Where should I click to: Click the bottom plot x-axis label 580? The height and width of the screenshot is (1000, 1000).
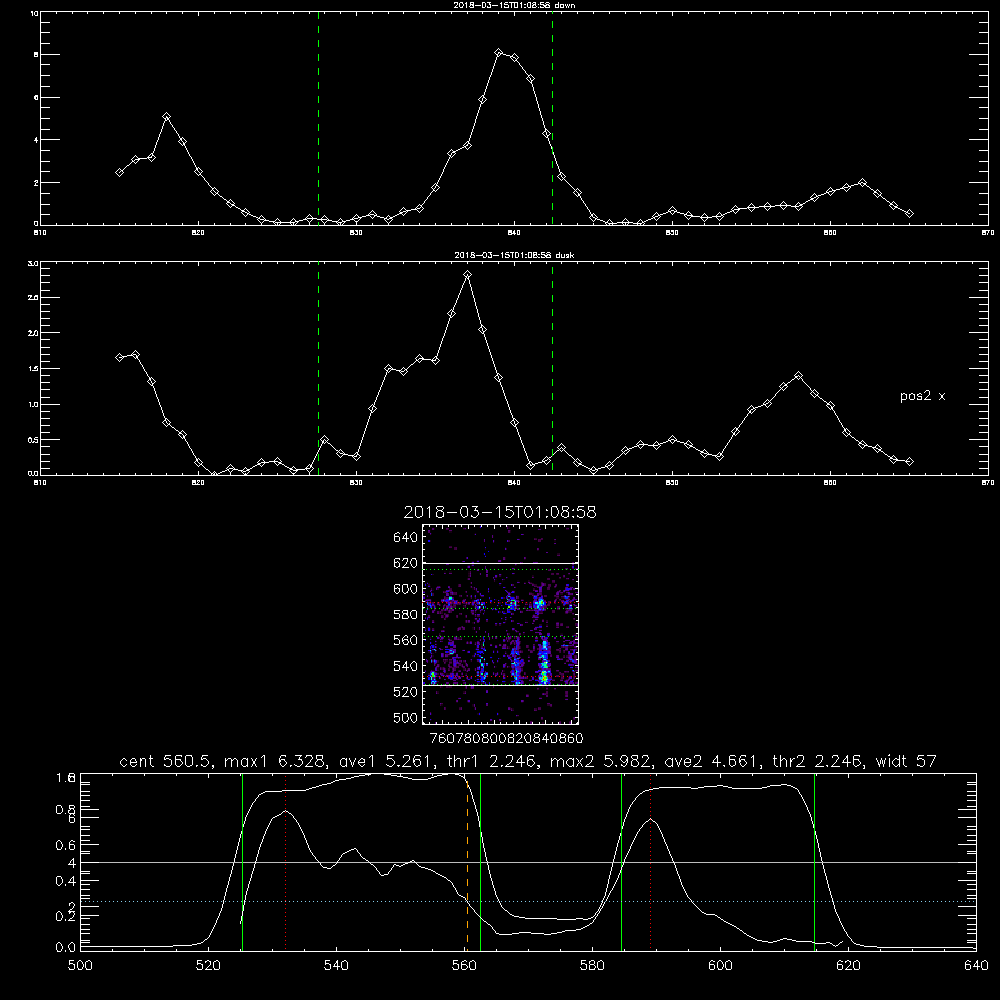pos(592,966)
